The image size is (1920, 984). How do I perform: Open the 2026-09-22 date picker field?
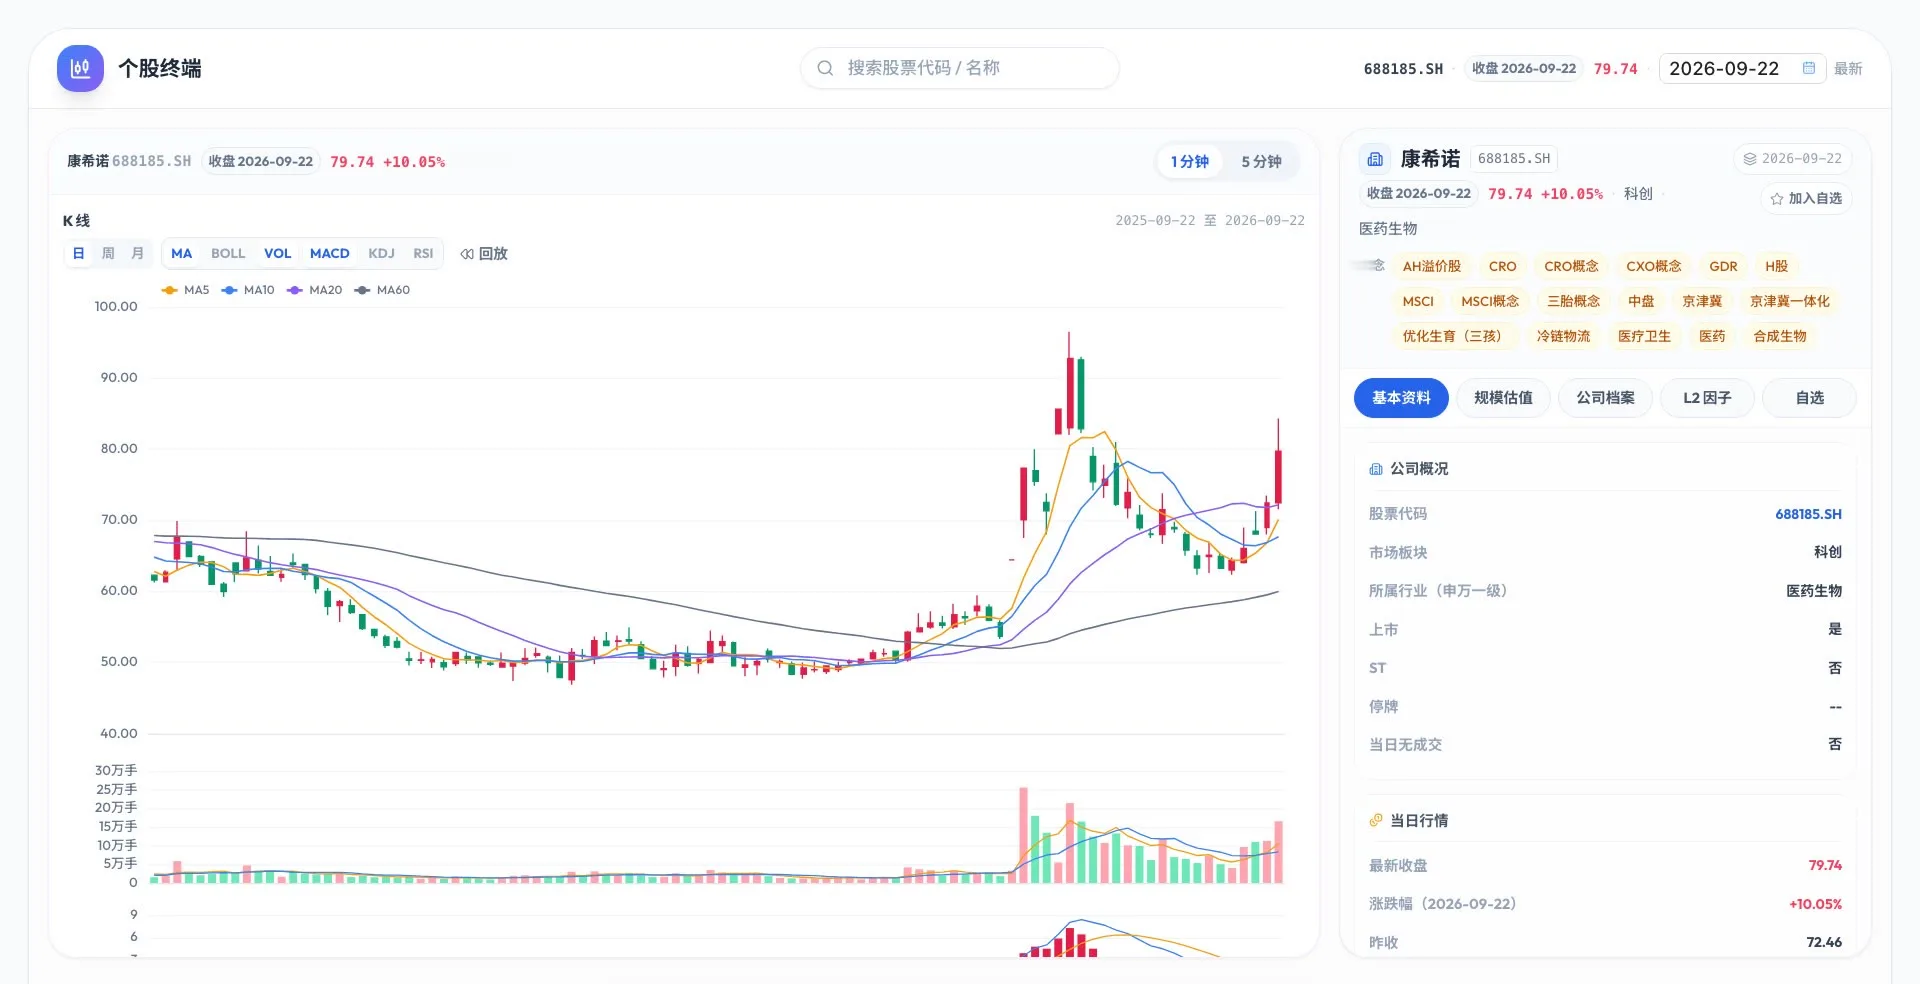(1743, 68)
